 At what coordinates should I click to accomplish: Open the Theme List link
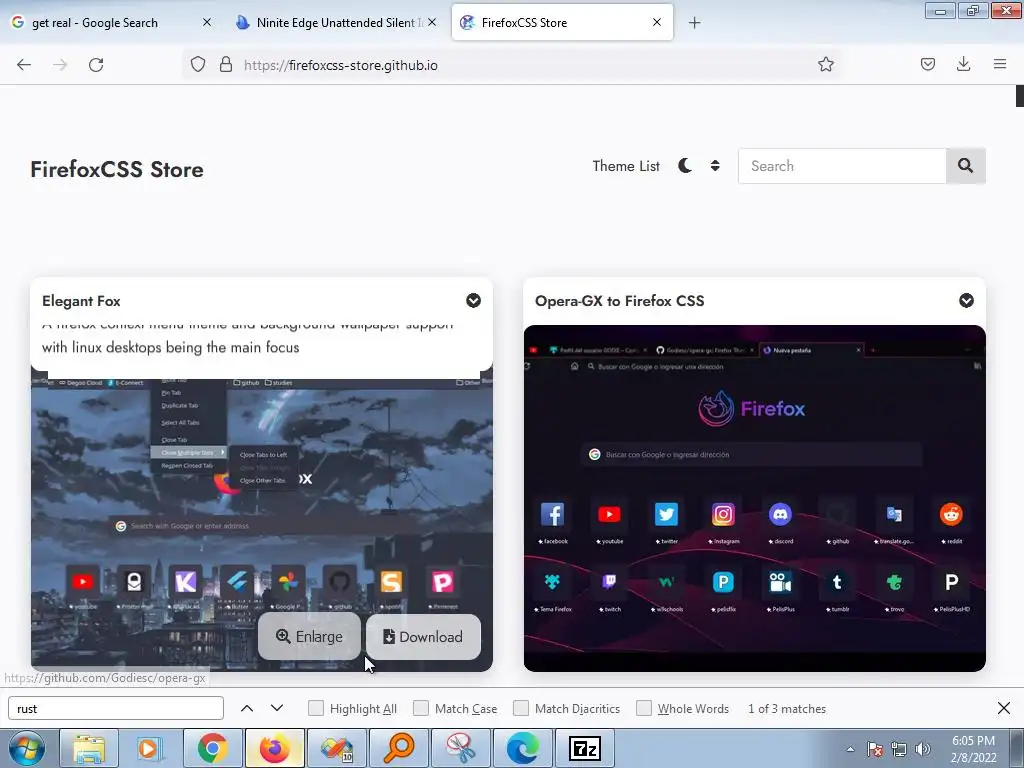(x=626, y=166)
